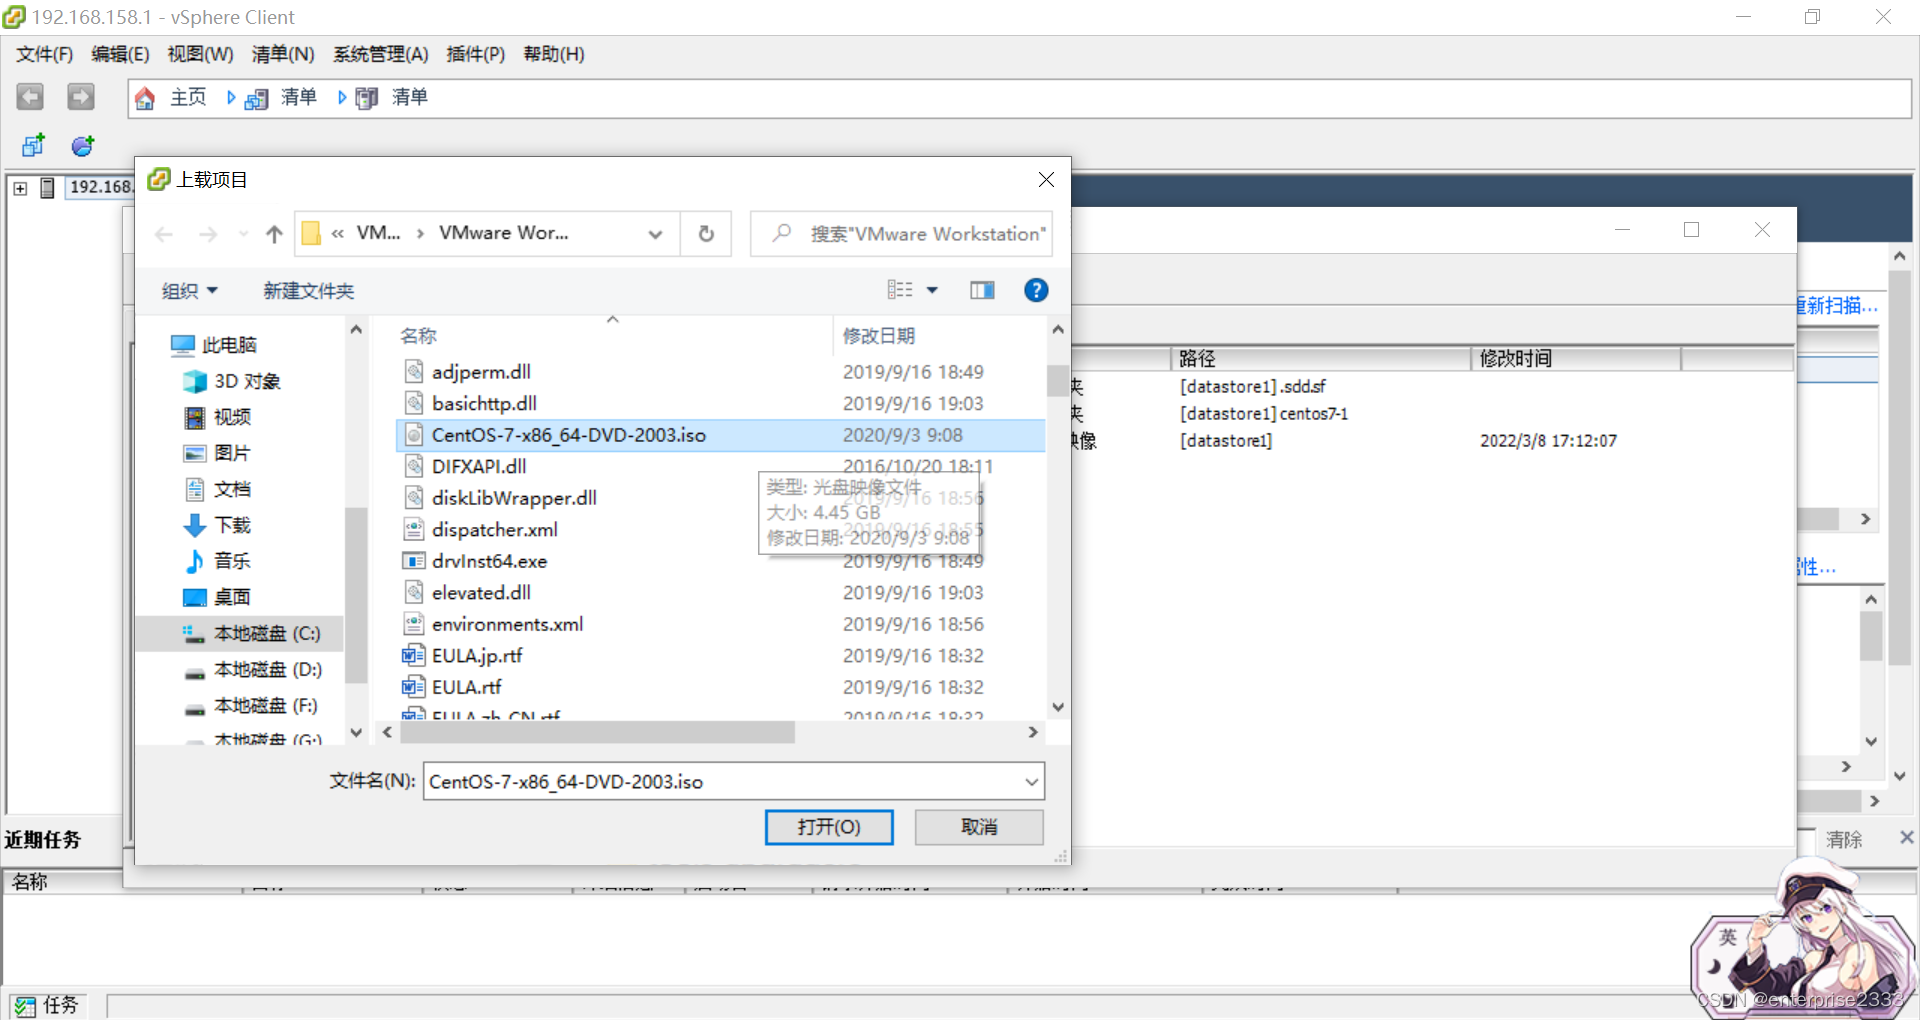This screenshot has width=1920, height=1020.
Task: Open the 文档 folder
Action: coord(217,489)
